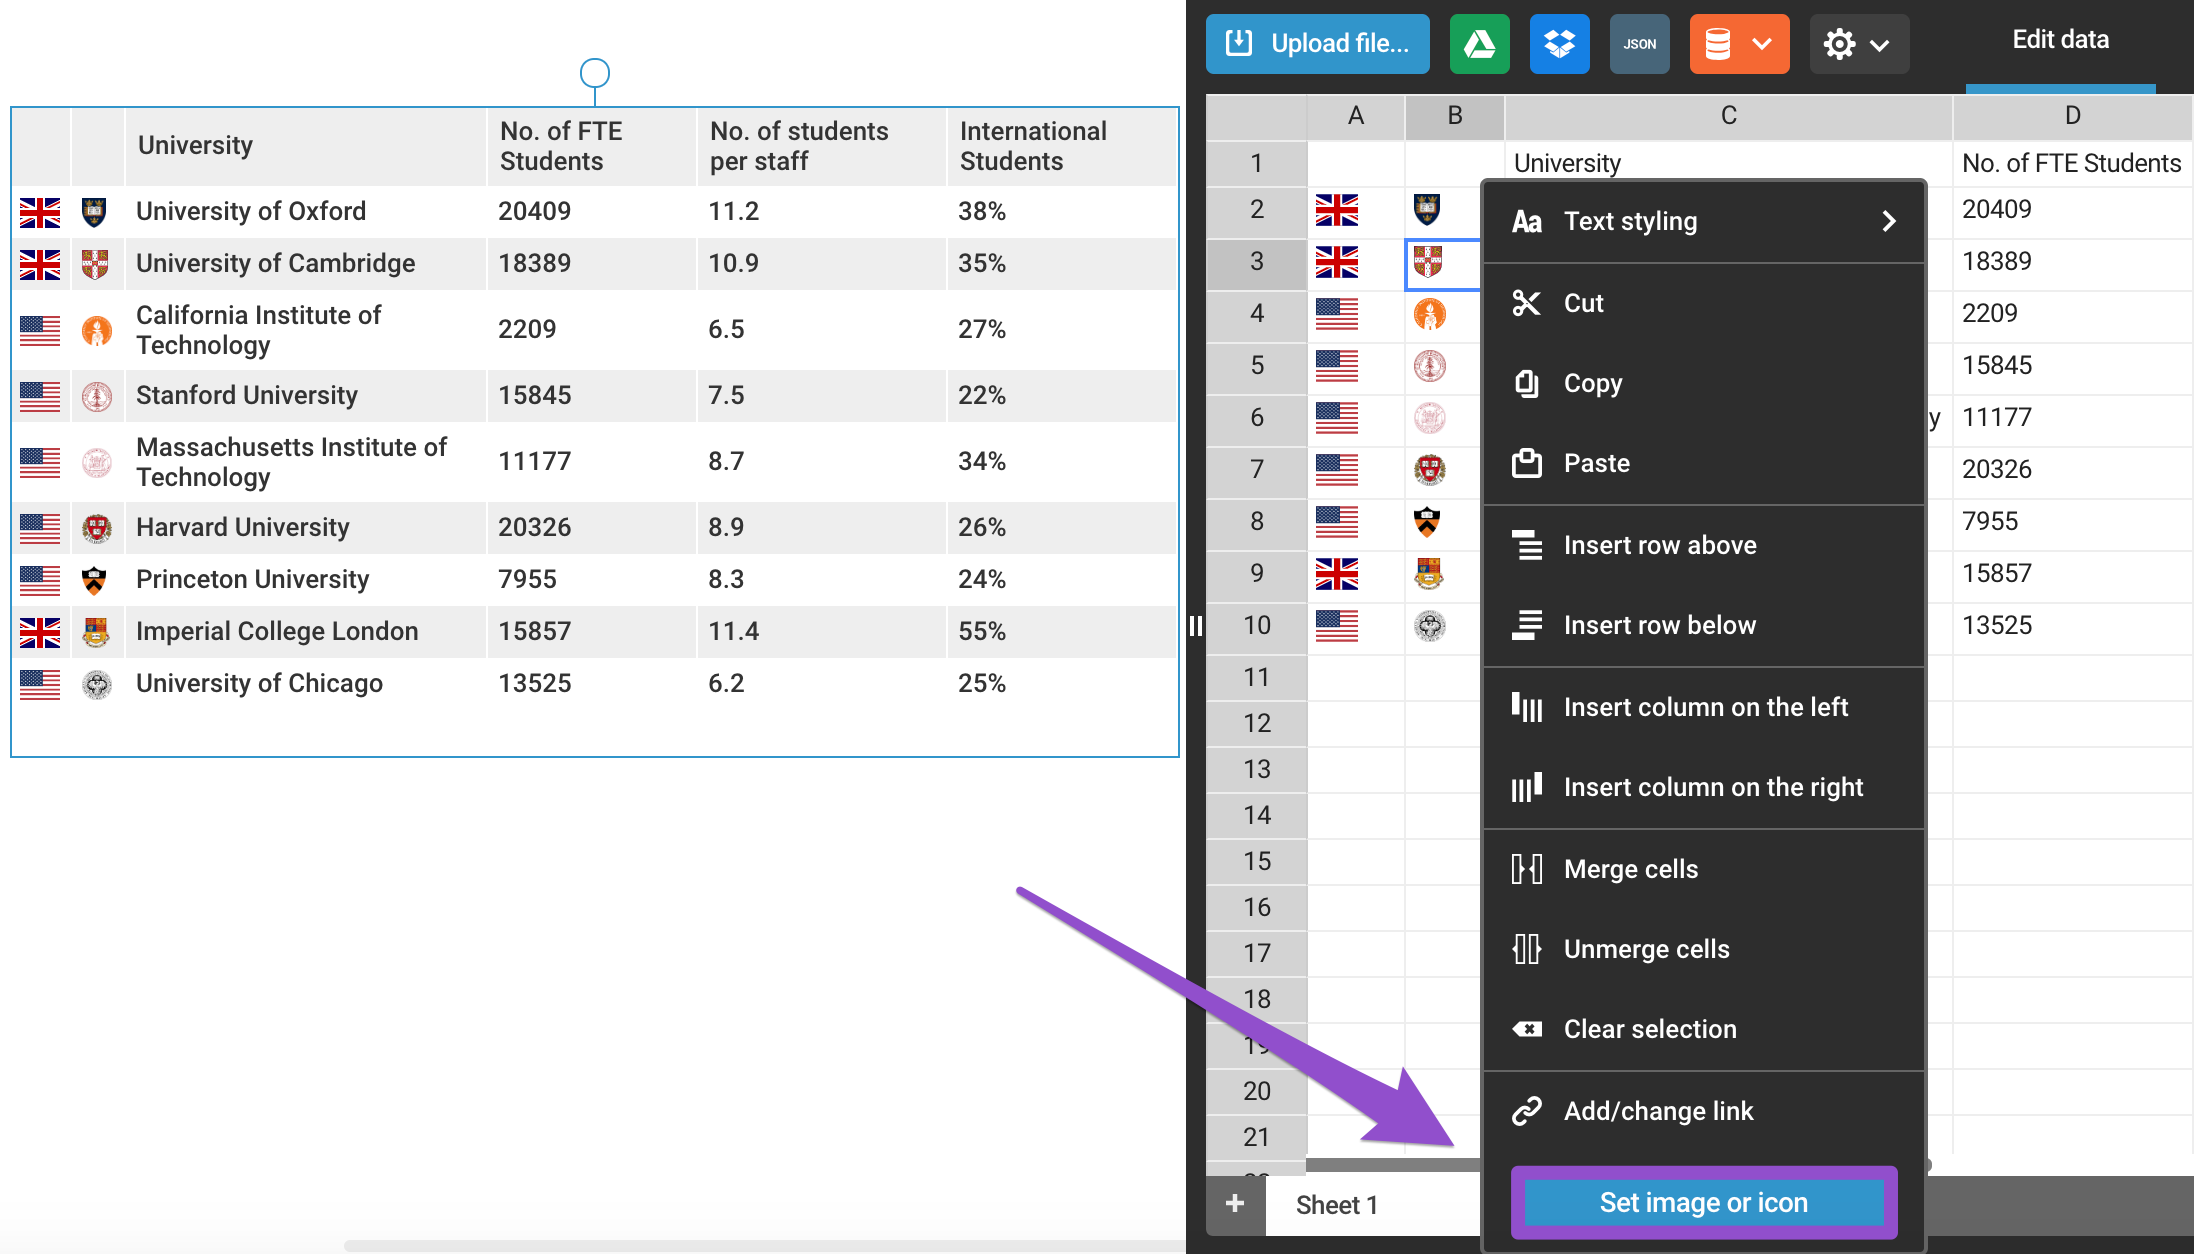Select Insert column on the right
2194x1254 pixels.
1704,787
